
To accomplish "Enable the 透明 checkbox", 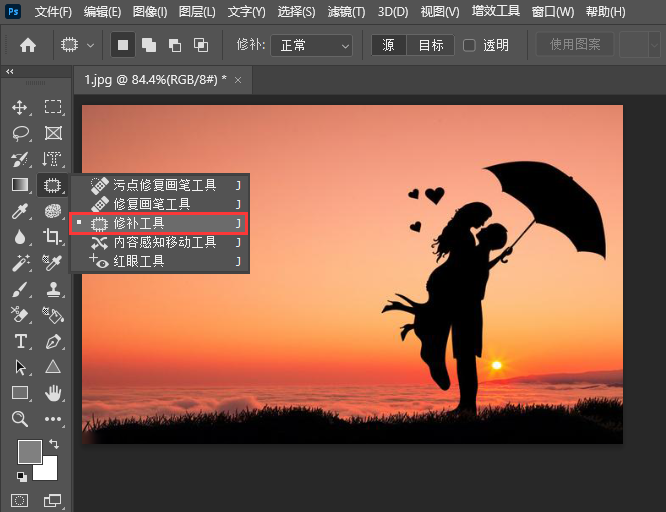I will 469,45.
